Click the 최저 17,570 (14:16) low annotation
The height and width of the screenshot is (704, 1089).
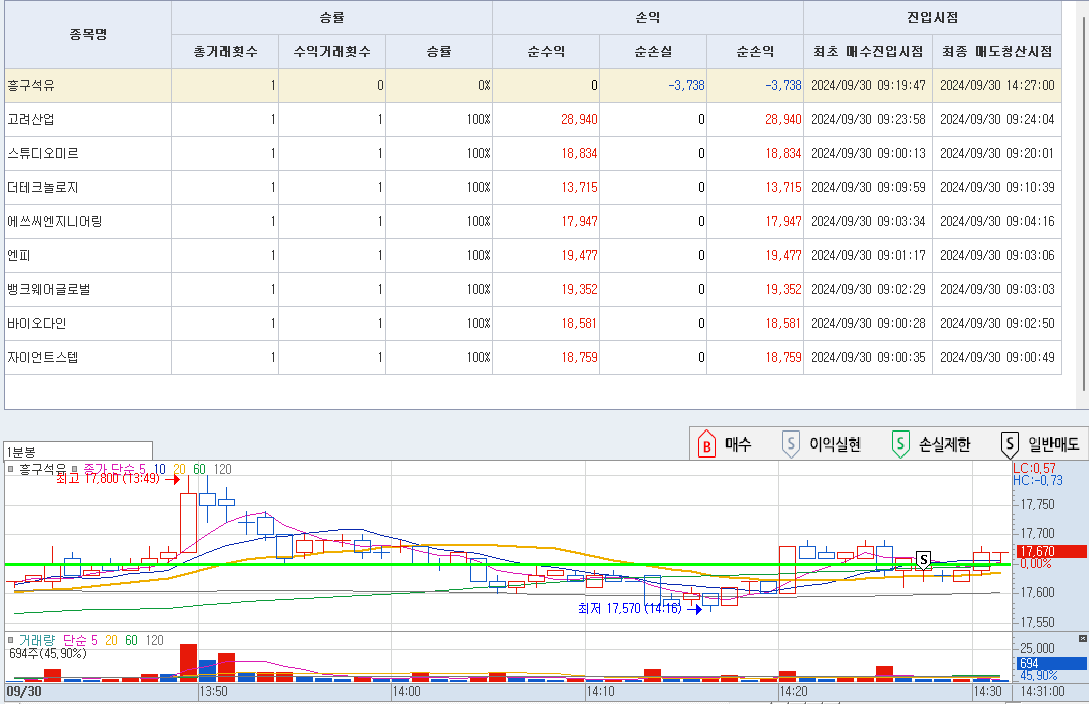coord(630,609)
